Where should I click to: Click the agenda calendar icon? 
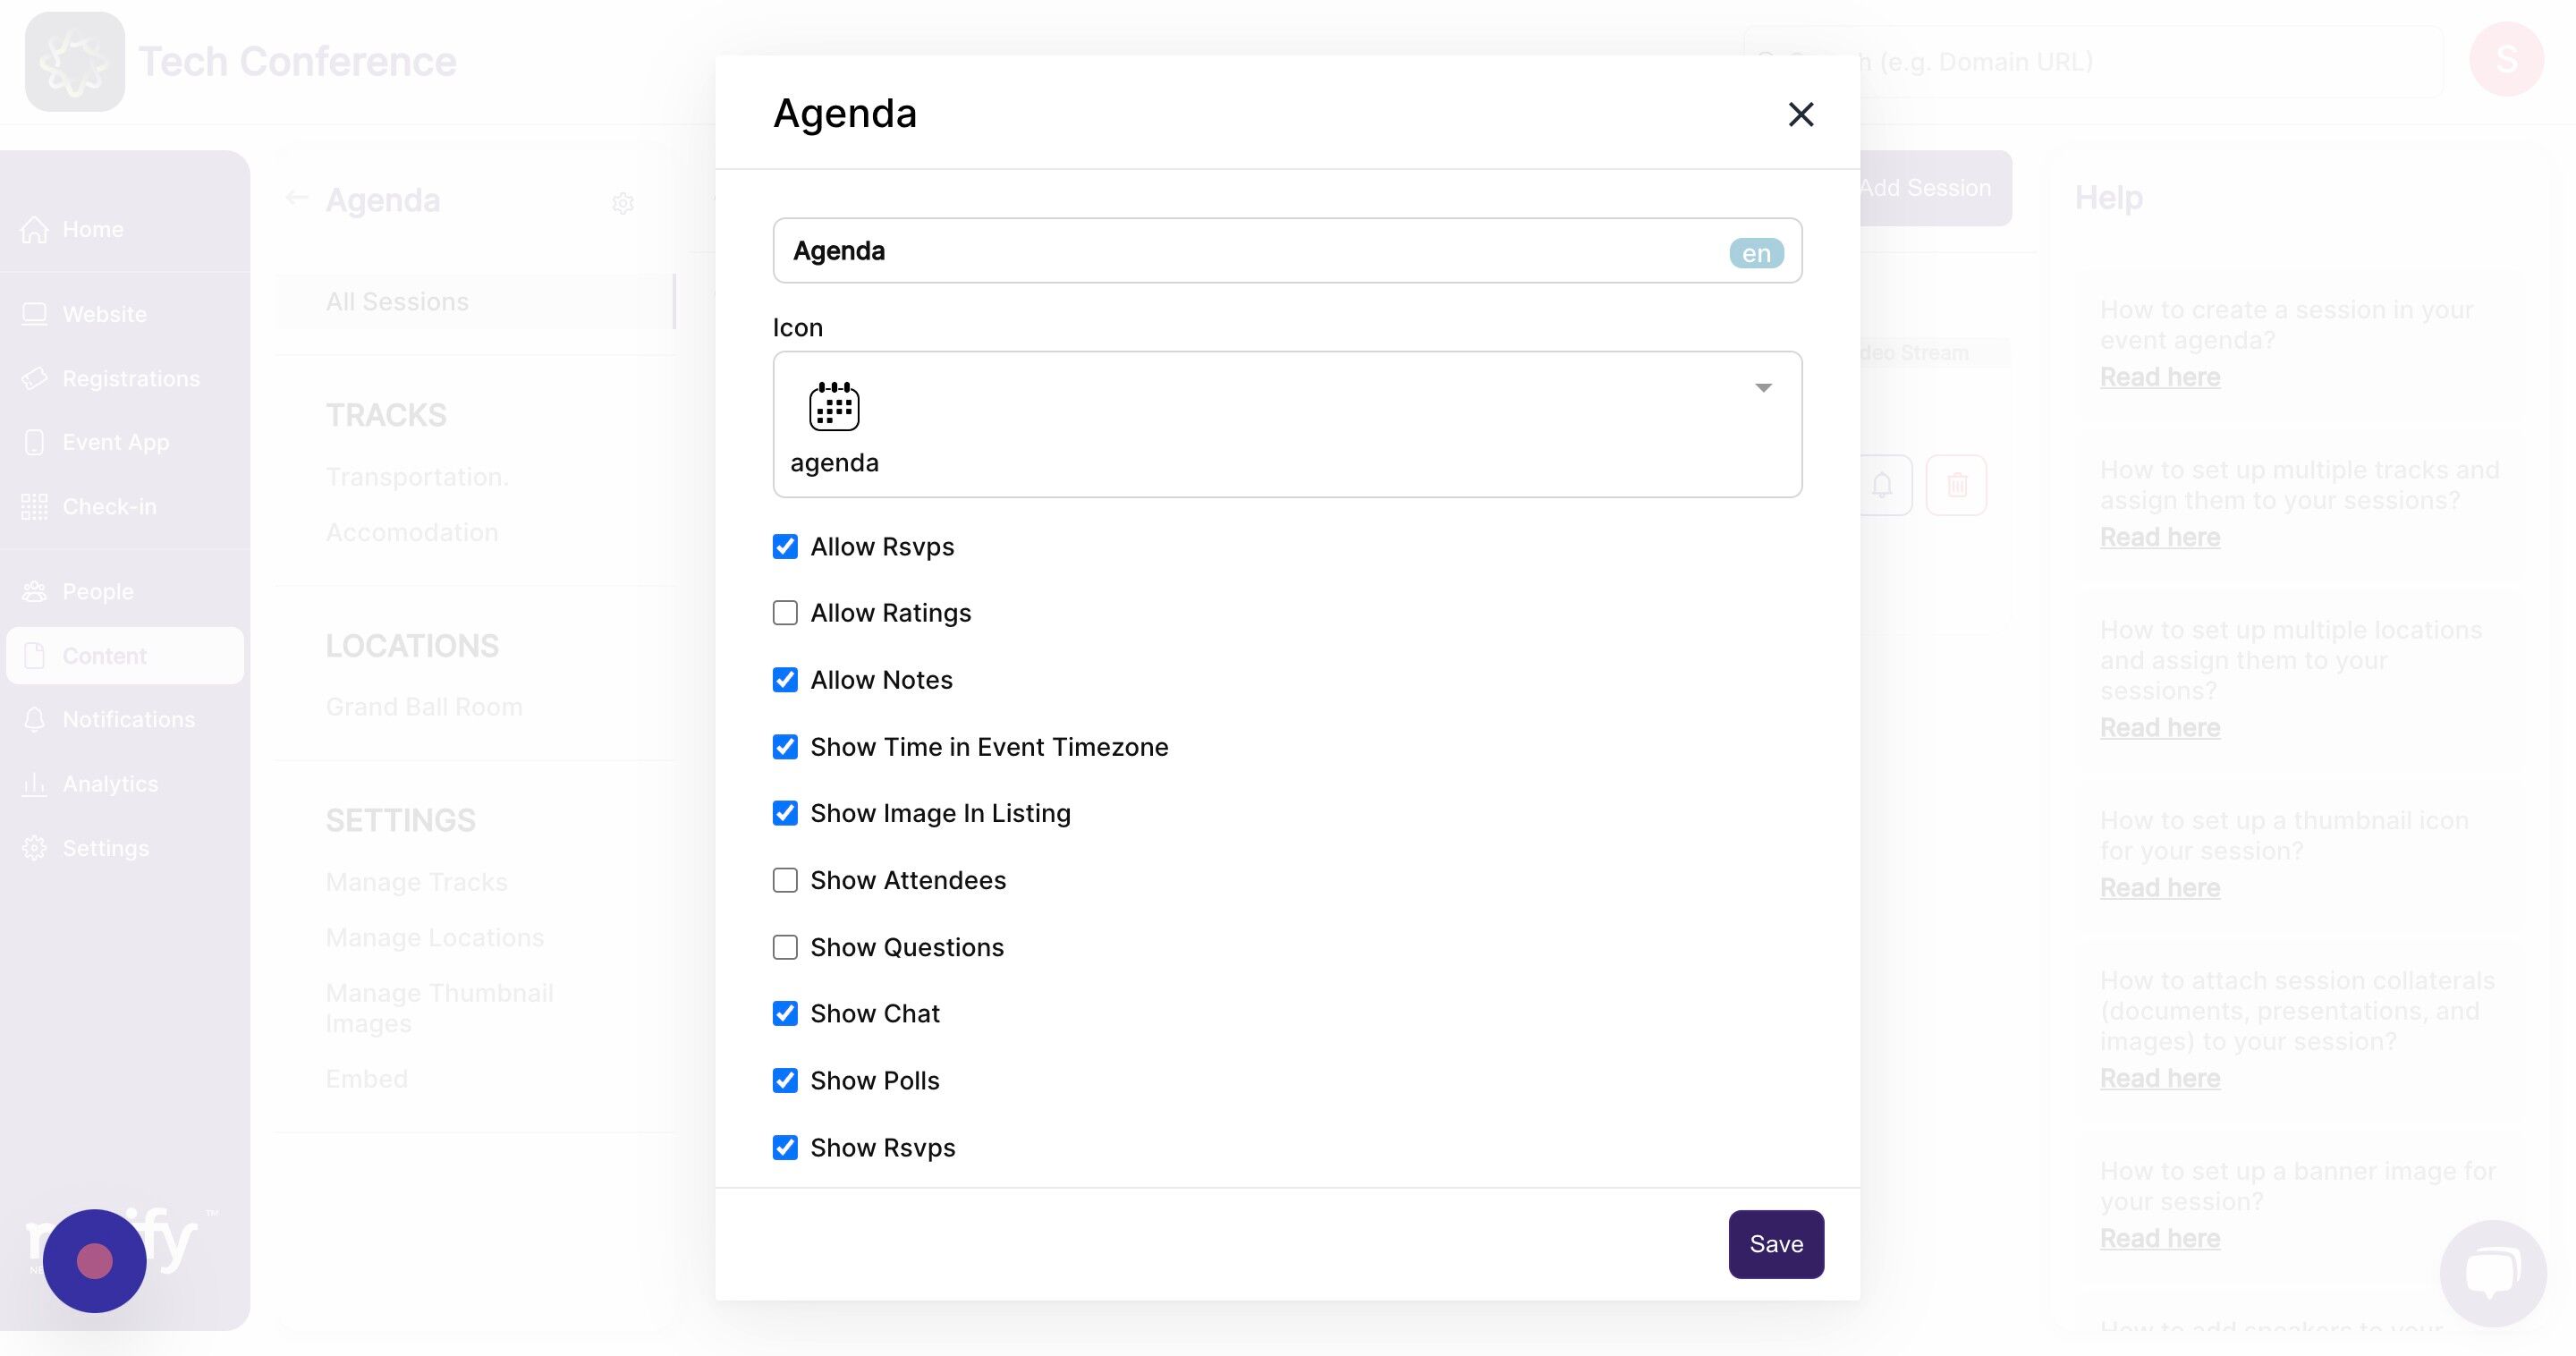[834, 405]
